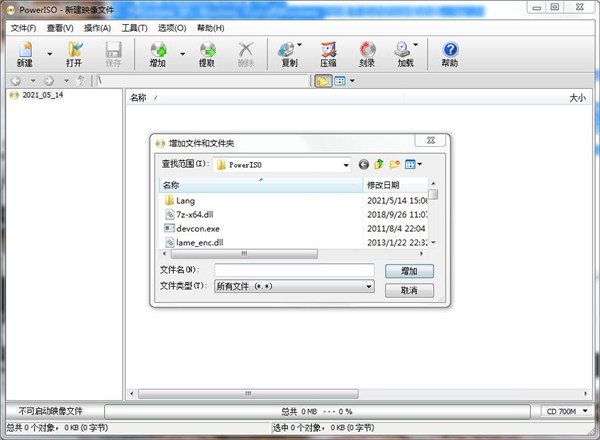
Task: Click the Delete (删除) toolbar icon
Action: (246, 54)
